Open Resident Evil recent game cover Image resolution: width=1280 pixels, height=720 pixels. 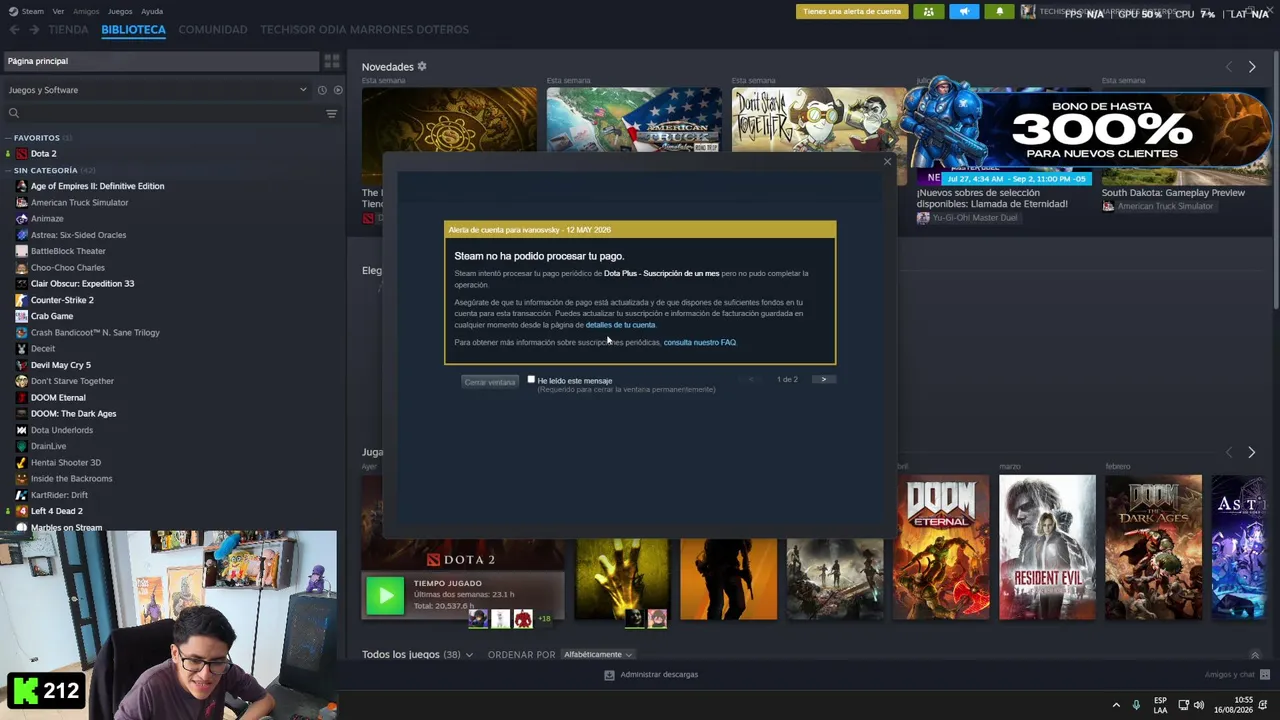[x=1047, y=547]
